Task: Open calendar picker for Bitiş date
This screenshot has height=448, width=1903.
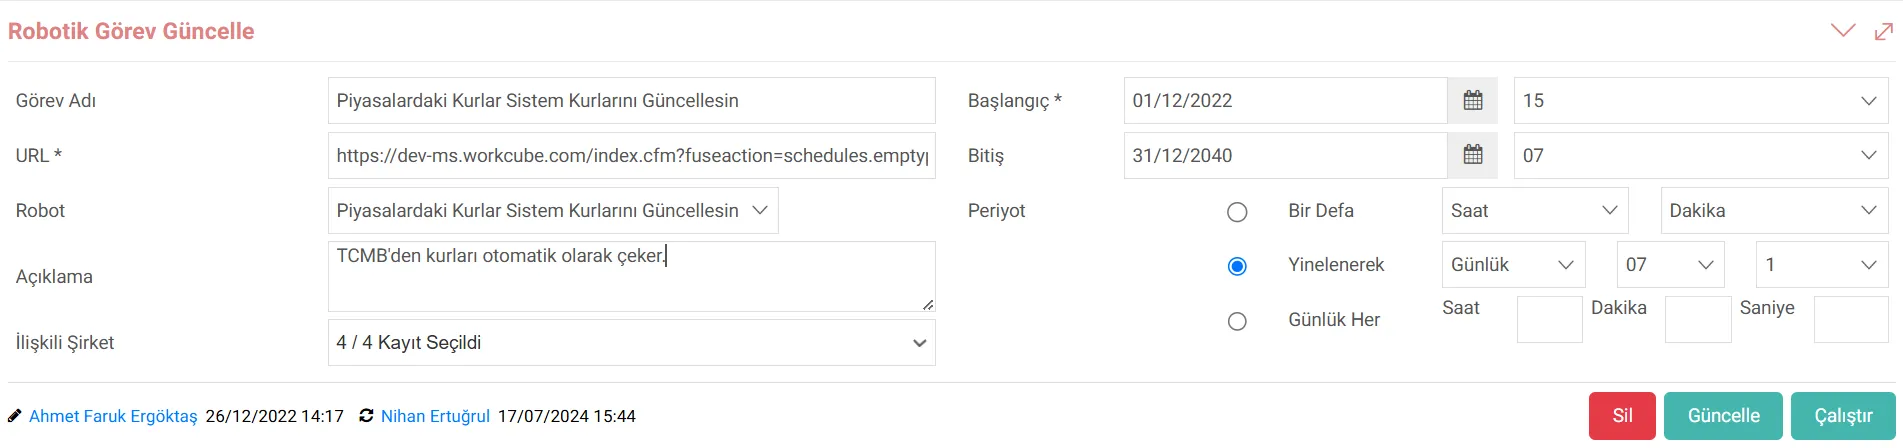Action: (1472, 155)
